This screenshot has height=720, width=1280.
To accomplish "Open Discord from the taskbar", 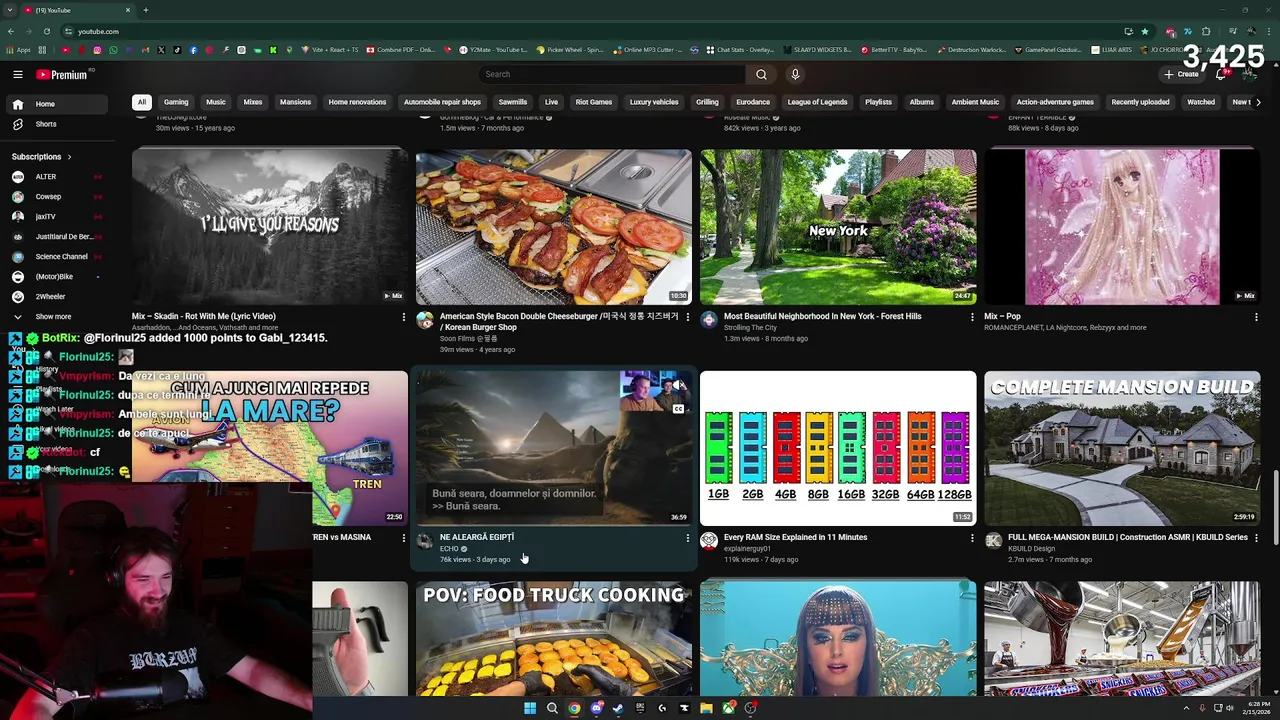I will point(596,708).
